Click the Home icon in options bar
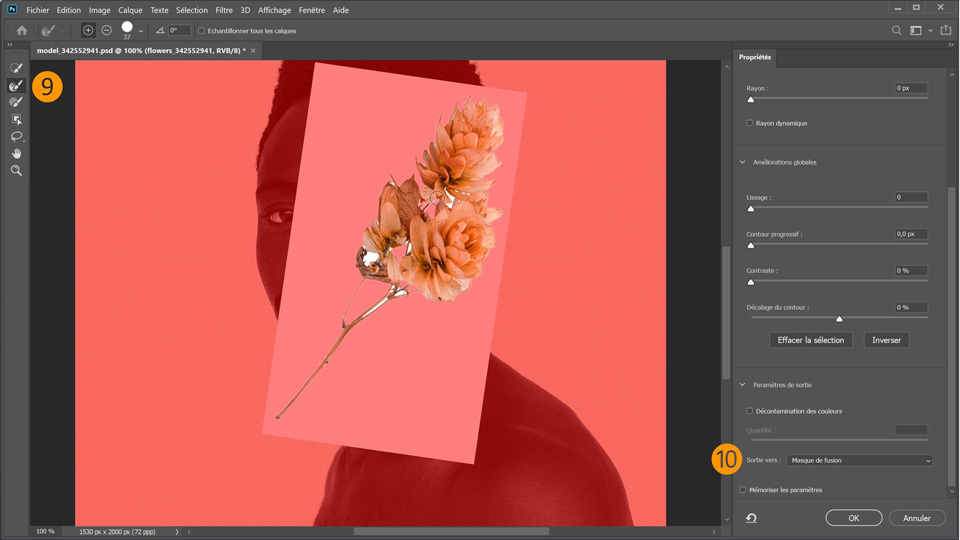Viewport: 960px width, 540px height. tap(22, 30)
